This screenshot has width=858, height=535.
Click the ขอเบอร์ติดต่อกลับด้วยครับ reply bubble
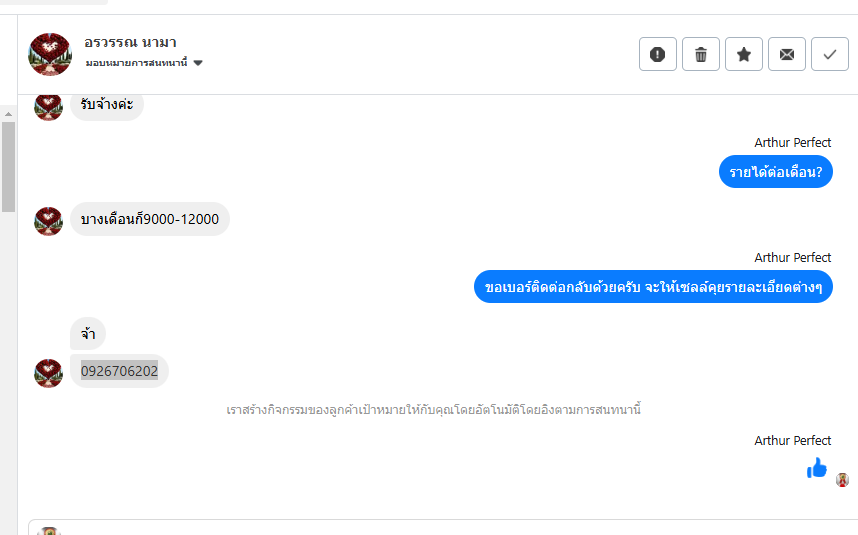point(652,286)
